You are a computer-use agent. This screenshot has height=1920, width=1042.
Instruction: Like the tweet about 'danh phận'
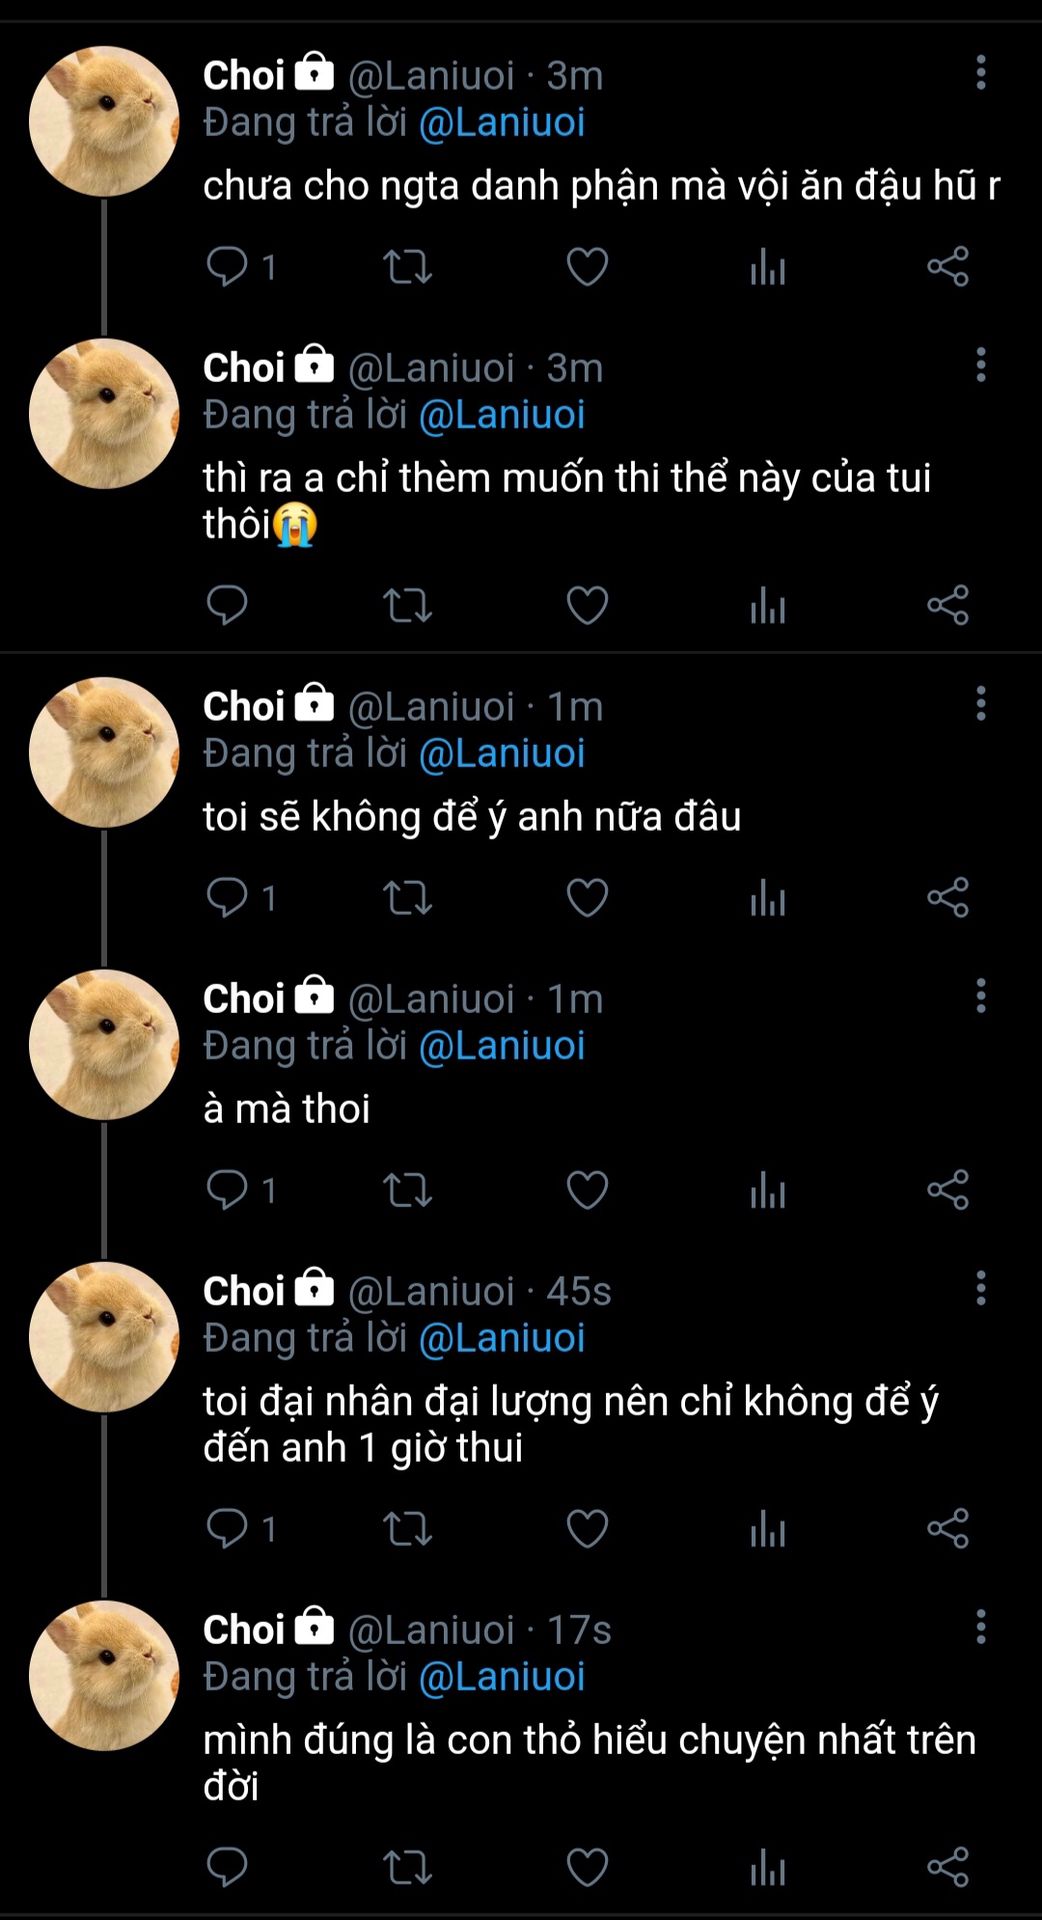587,267
